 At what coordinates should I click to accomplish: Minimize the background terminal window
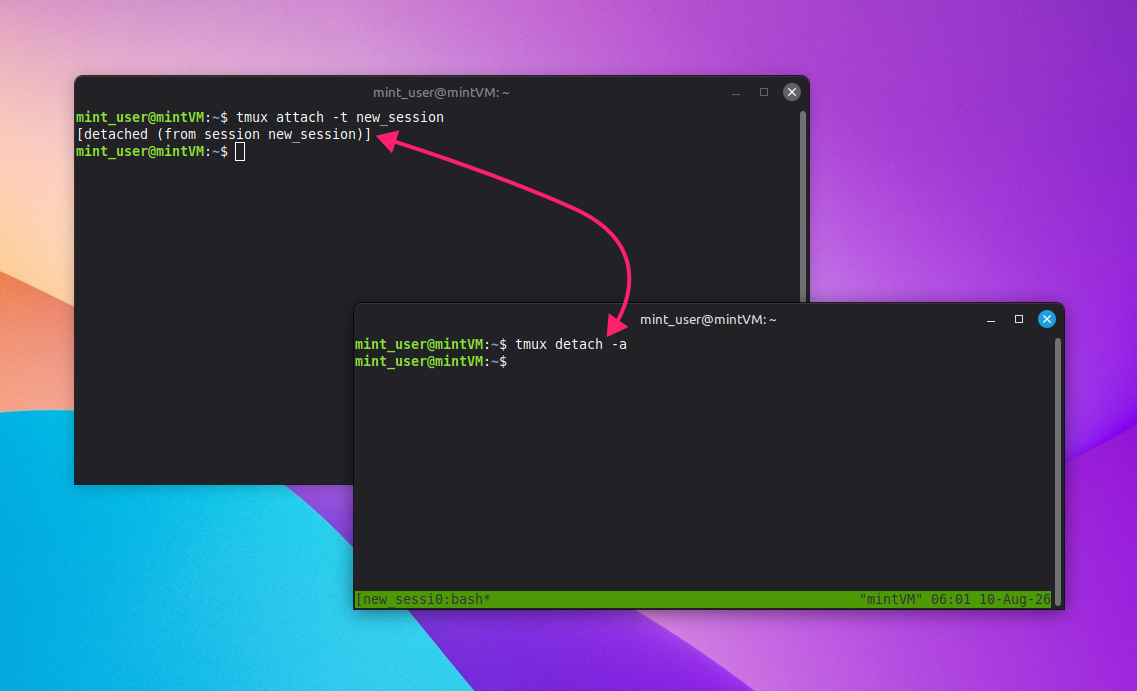tap(736, 93)
